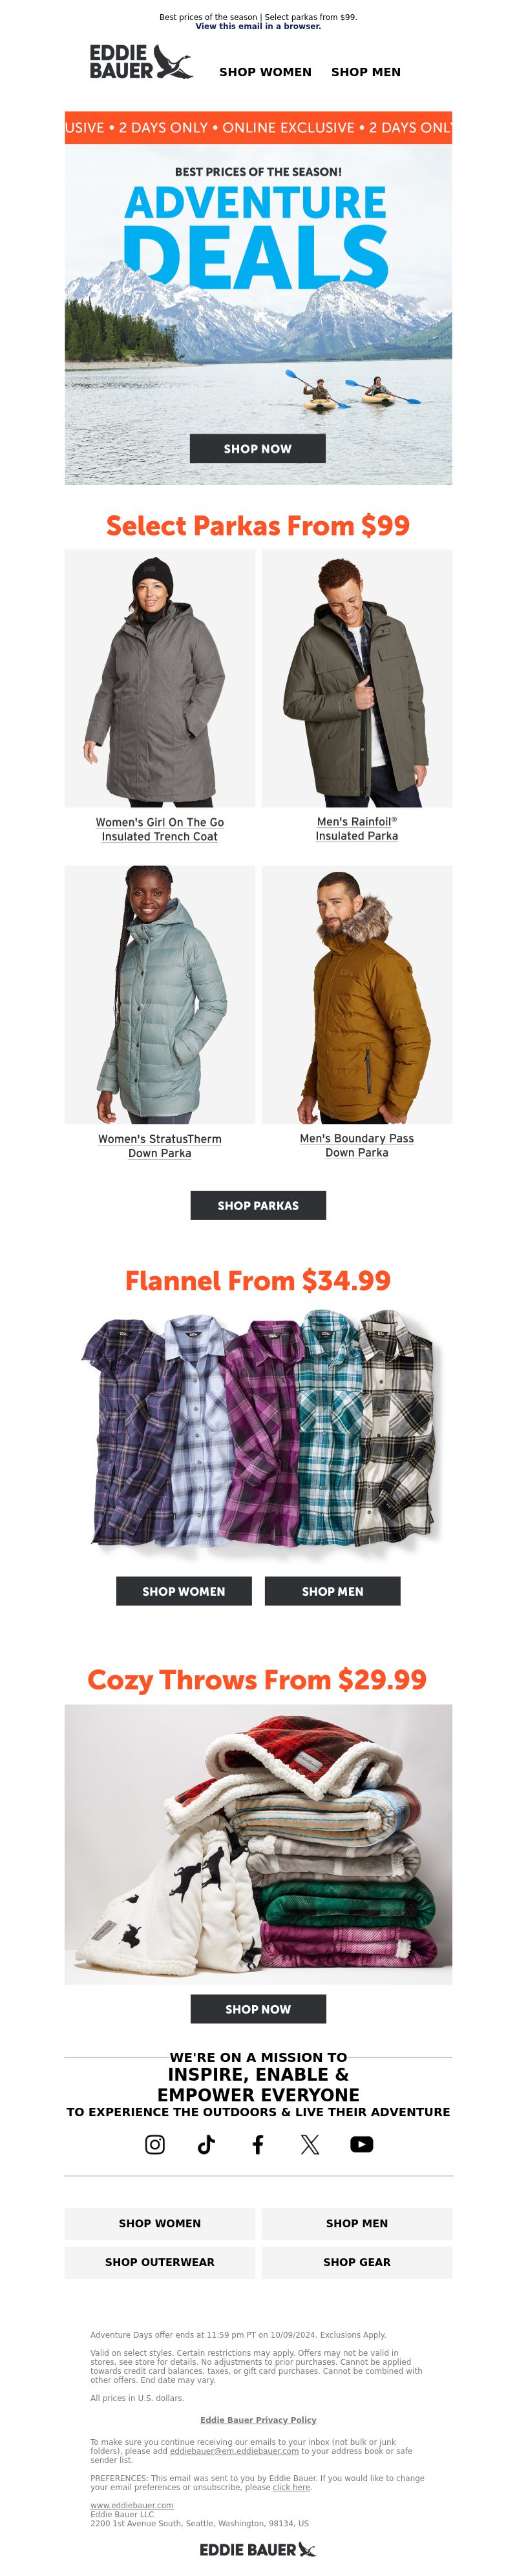Click View this email in a browser
This screenshot has width=517, height=2576.
point(258,26)
